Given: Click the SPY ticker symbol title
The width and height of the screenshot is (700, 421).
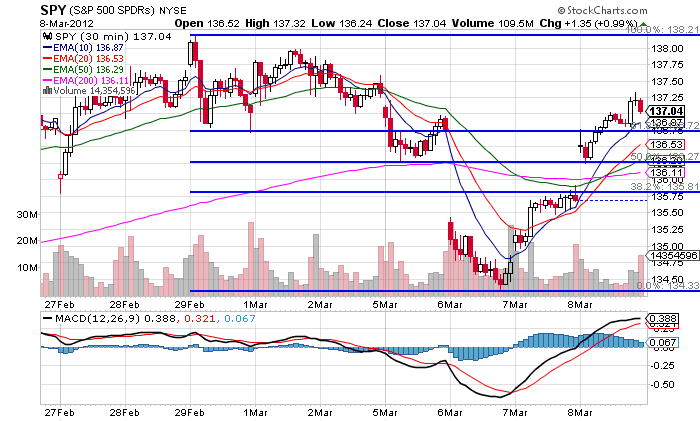Looking at the screenshot, I should click(x=53, y=10).
